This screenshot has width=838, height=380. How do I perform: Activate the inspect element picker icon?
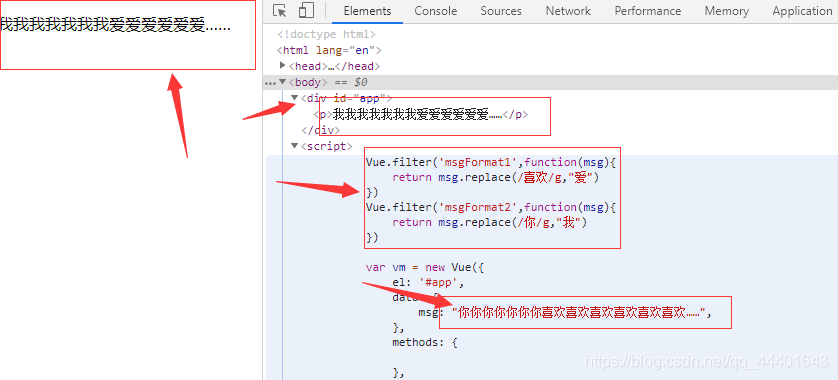coord(280,11)
